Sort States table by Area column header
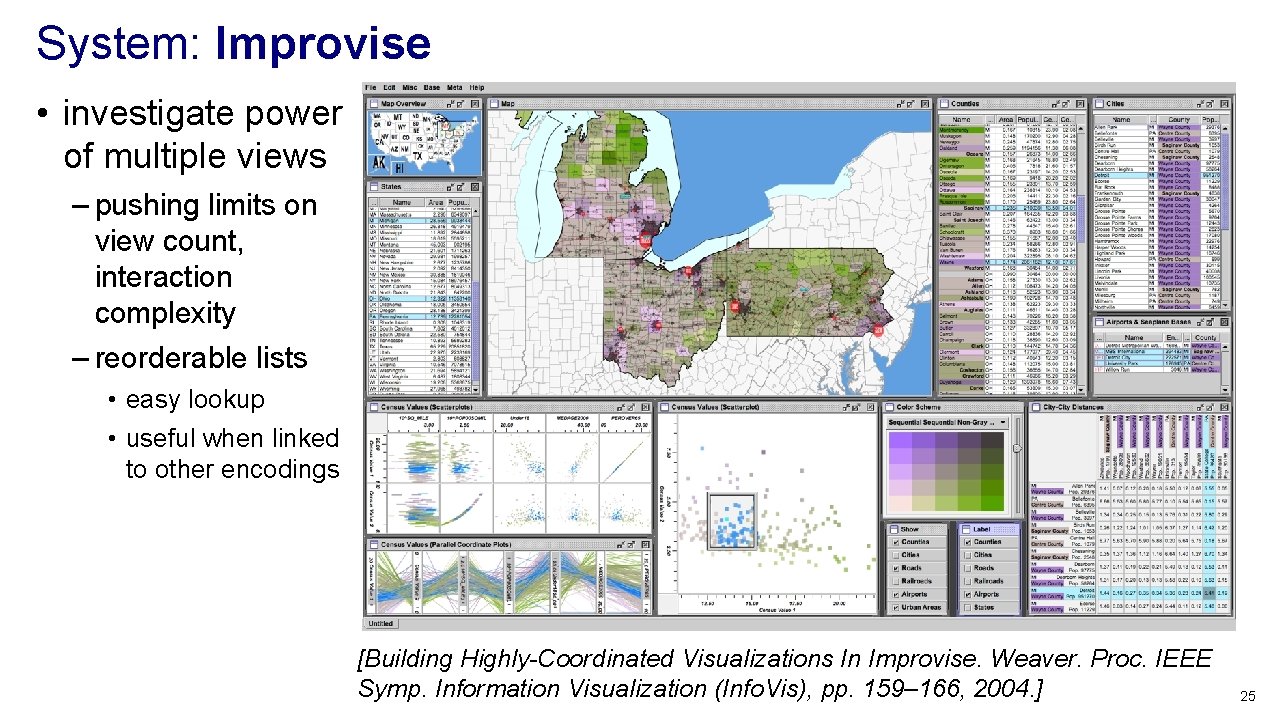Screen dimensions: 1280x720 point(438,203)
